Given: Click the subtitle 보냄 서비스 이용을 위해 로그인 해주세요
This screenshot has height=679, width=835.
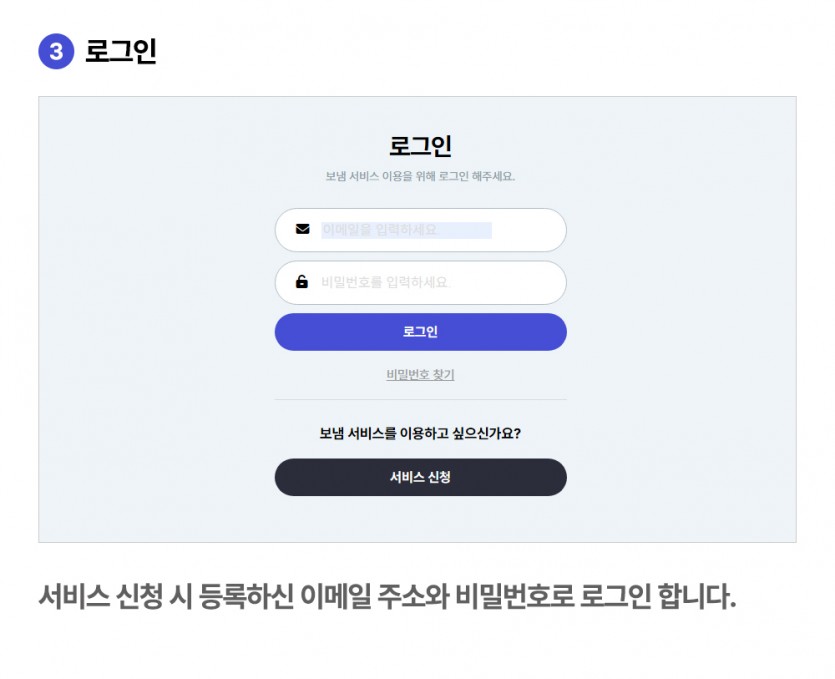Looking at the screenshot, I should pyautogui.click(x=420, y=177).
